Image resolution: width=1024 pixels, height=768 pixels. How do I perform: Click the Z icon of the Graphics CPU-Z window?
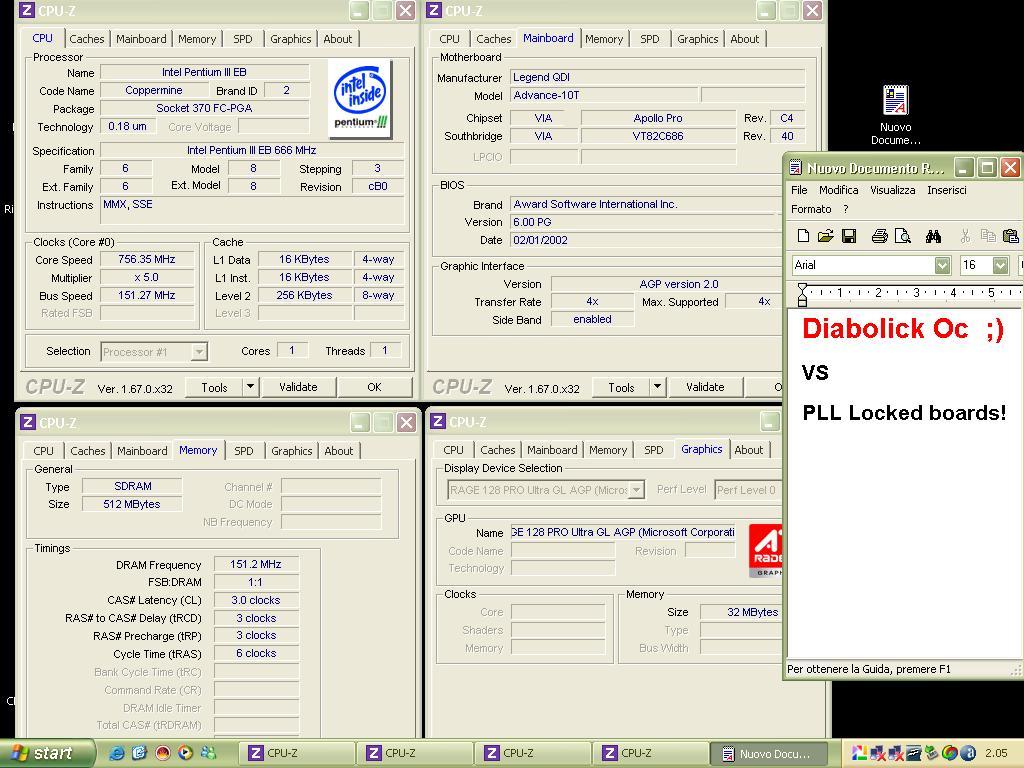point(438,421)
